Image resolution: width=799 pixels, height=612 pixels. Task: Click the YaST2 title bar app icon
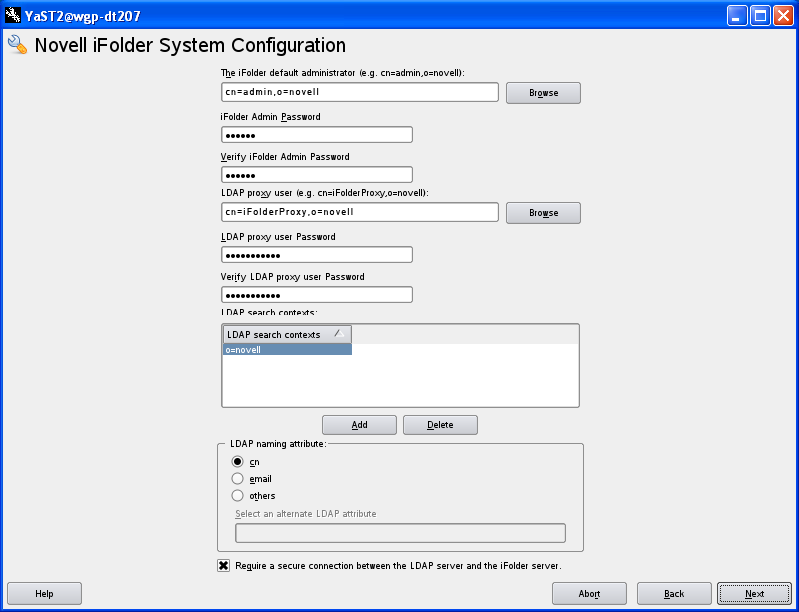pyautogui.click(x=13, y=16)
